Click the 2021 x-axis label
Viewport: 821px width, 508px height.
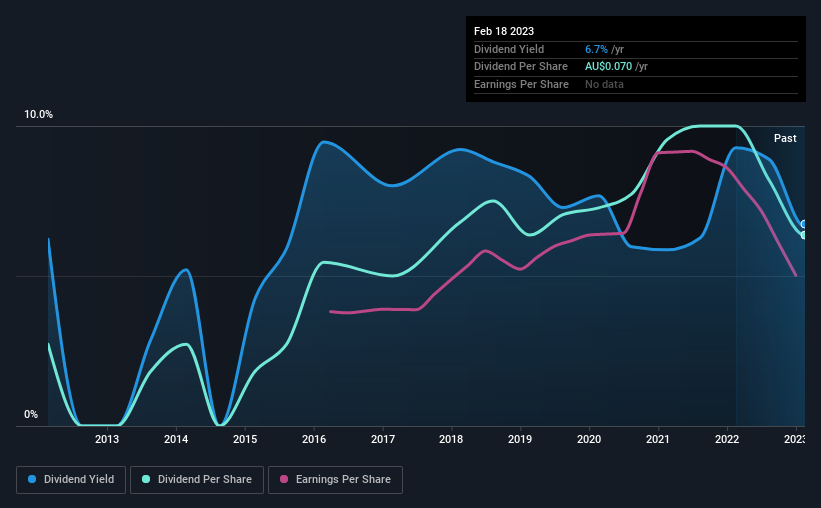tap(658, 439)
